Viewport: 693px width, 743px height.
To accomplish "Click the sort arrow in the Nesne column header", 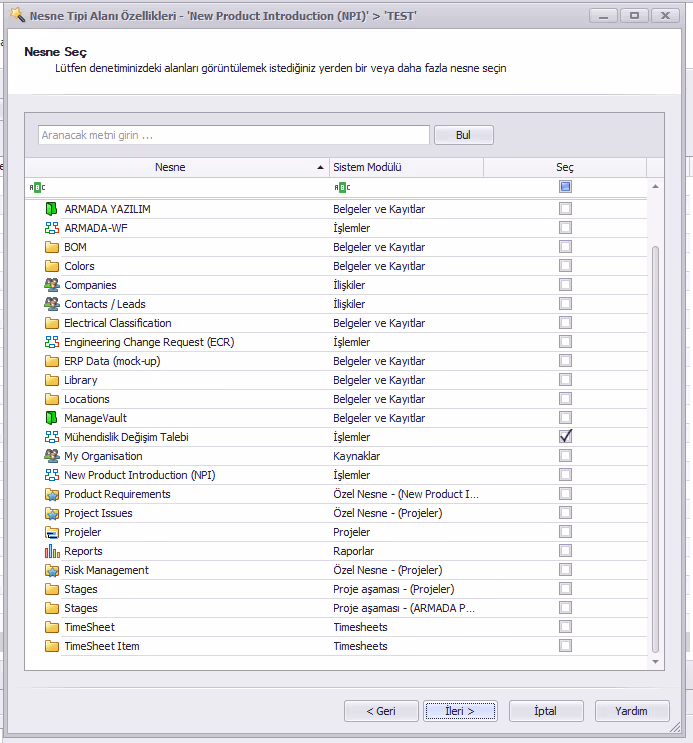I will [320, 167].
